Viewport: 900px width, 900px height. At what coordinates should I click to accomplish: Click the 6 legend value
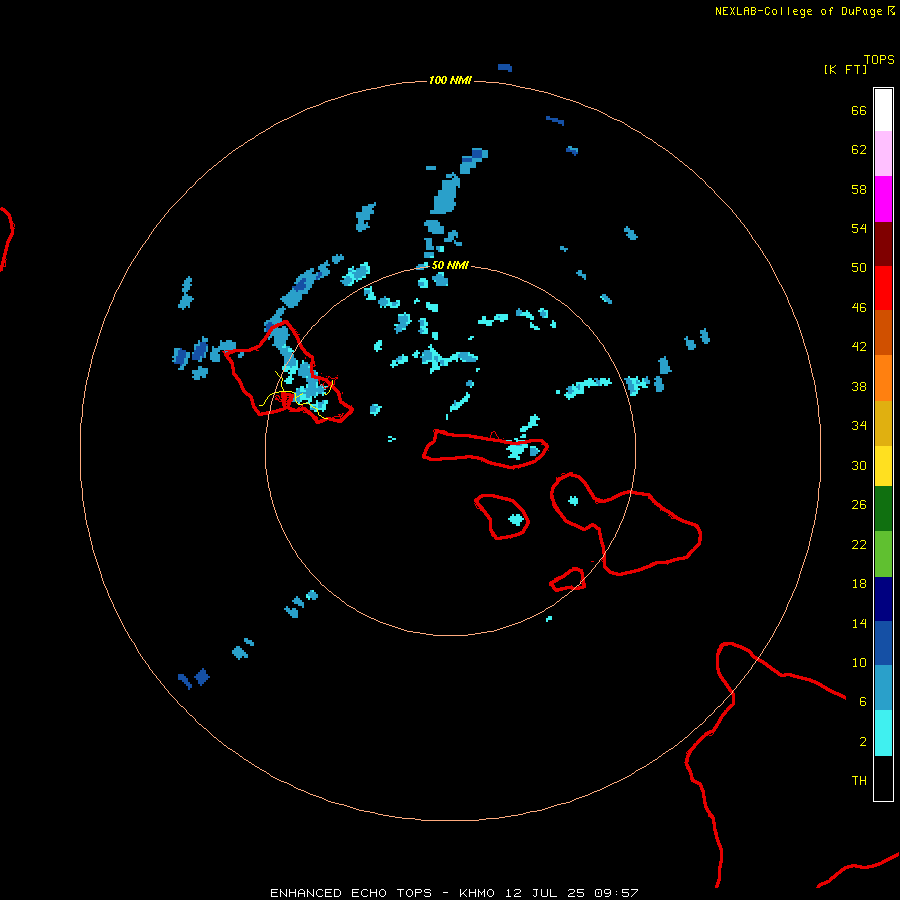click(862, 701)
